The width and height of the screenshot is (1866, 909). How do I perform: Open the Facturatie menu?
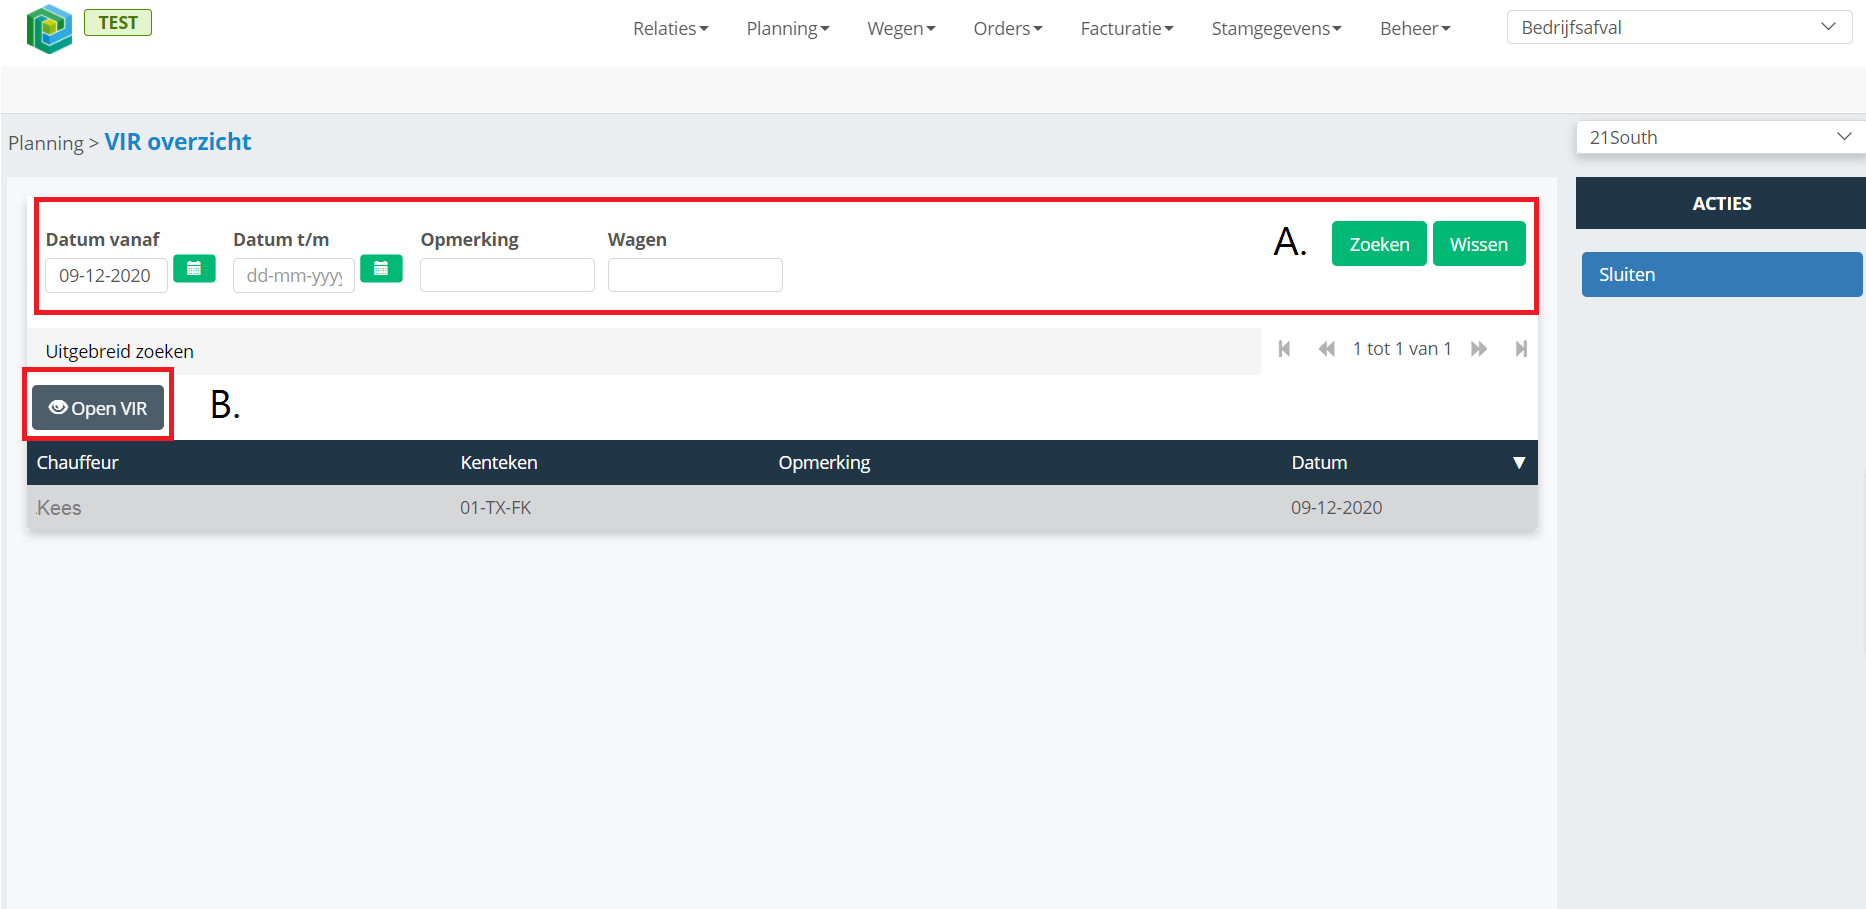tap(1126, 29)
